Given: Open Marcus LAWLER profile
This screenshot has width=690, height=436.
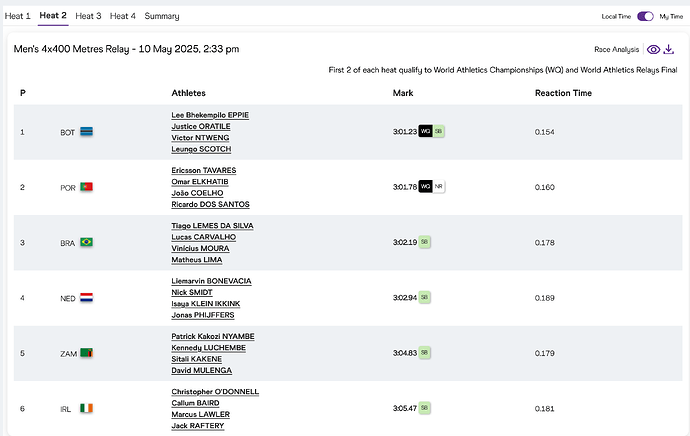Looking at the screenshot, I should [201, 414].
